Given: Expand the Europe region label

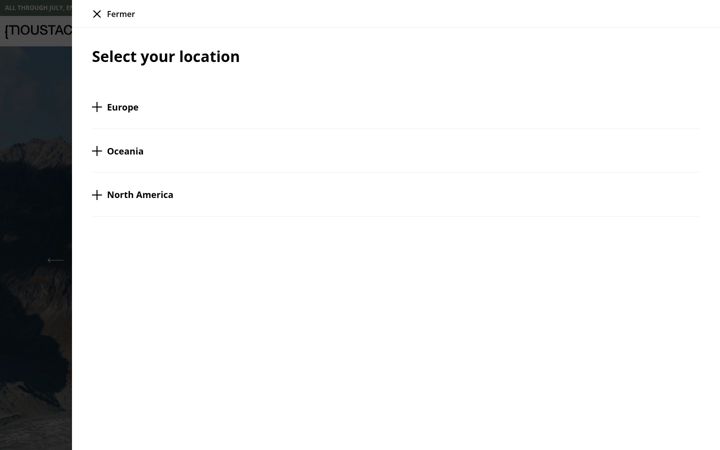Looking at the screenshot, I should pos(123,107).
